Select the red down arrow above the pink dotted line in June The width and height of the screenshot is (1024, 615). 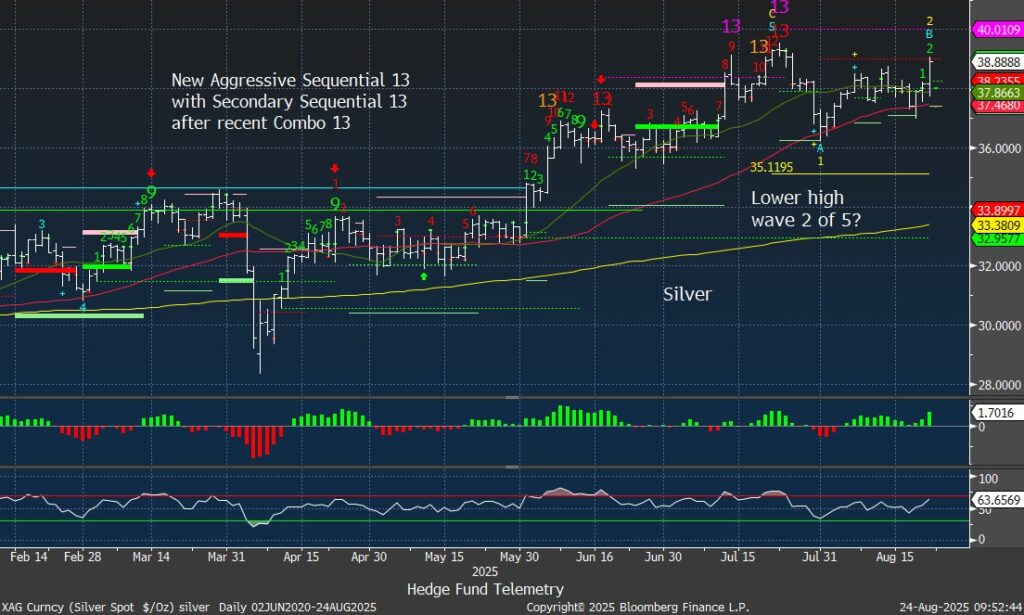pyautogui.click(x=601, y=79)
